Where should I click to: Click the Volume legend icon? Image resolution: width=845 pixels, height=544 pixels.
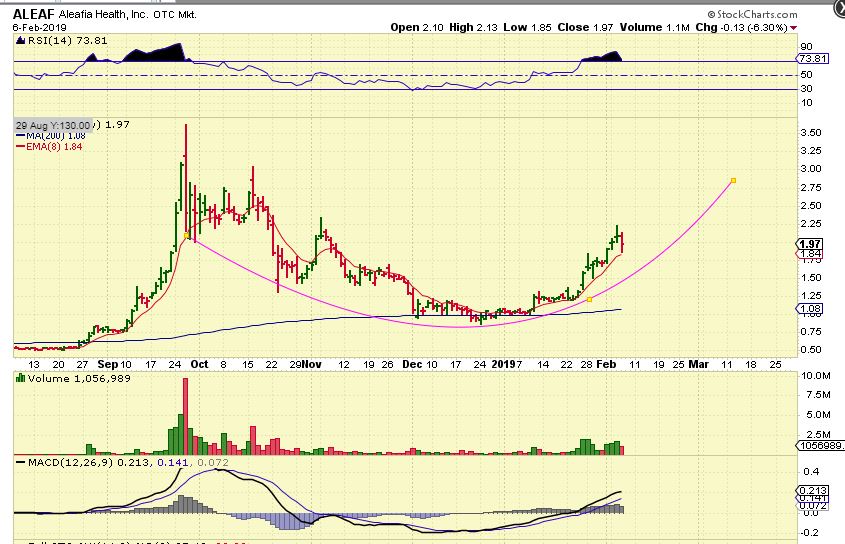coord(19,379)
